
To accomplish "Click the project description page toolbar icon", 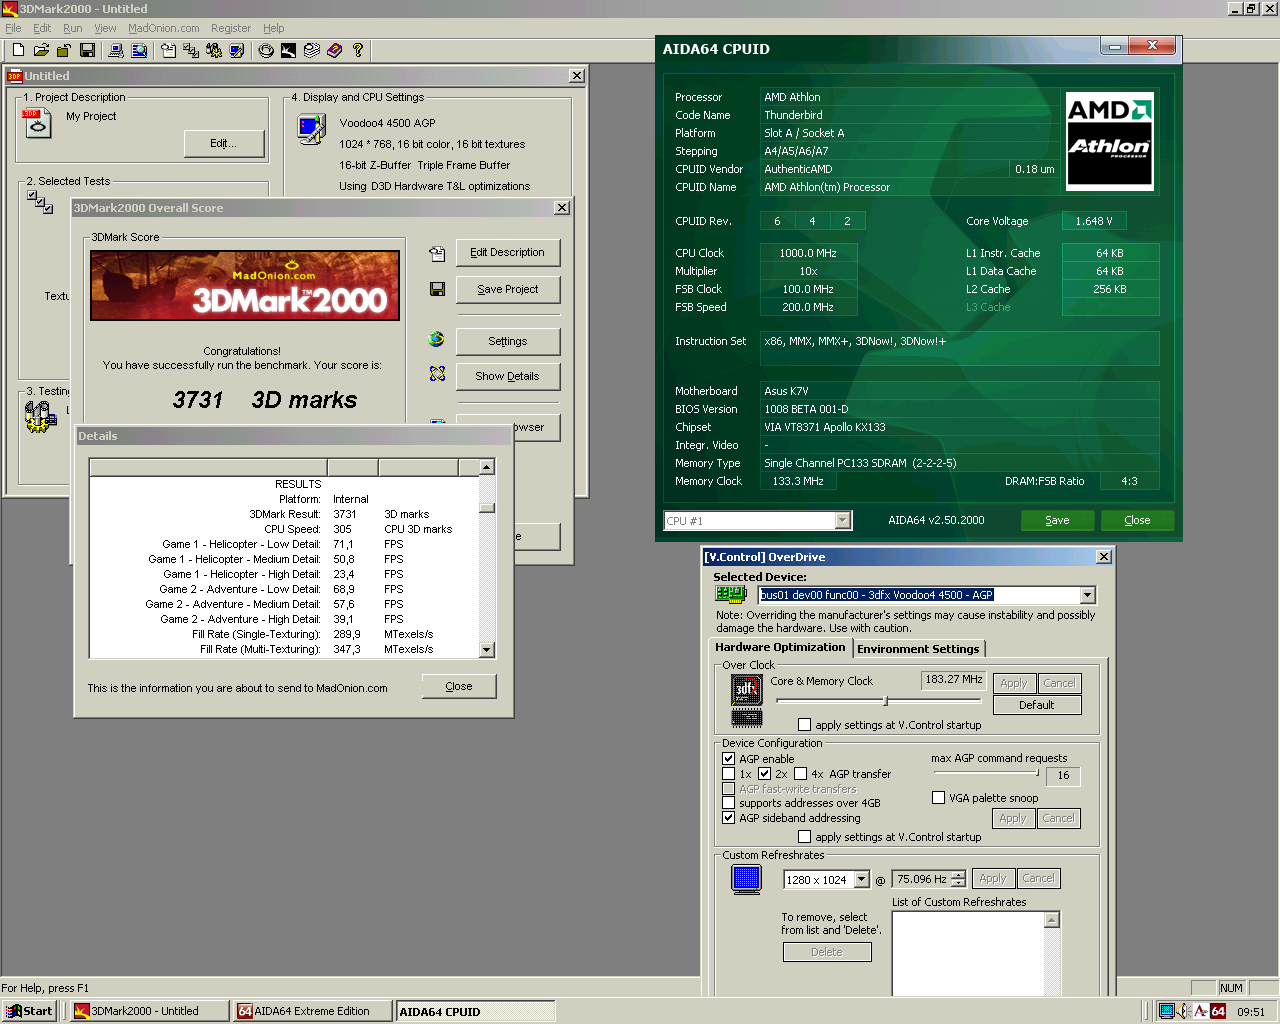I will coord(168,50).
